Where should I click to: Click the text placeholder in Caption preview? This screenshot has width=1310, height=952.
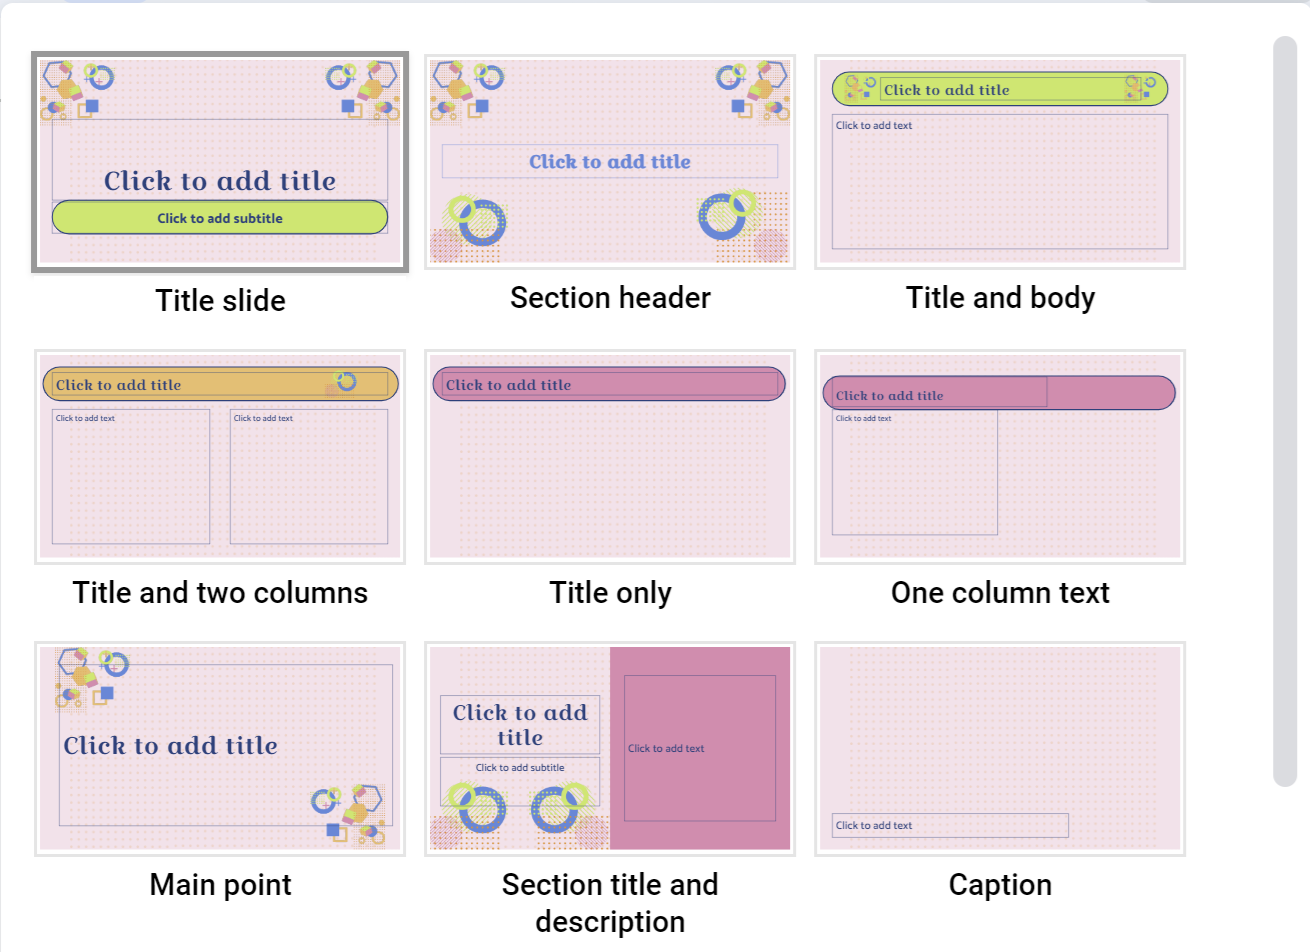pos(948,825)
